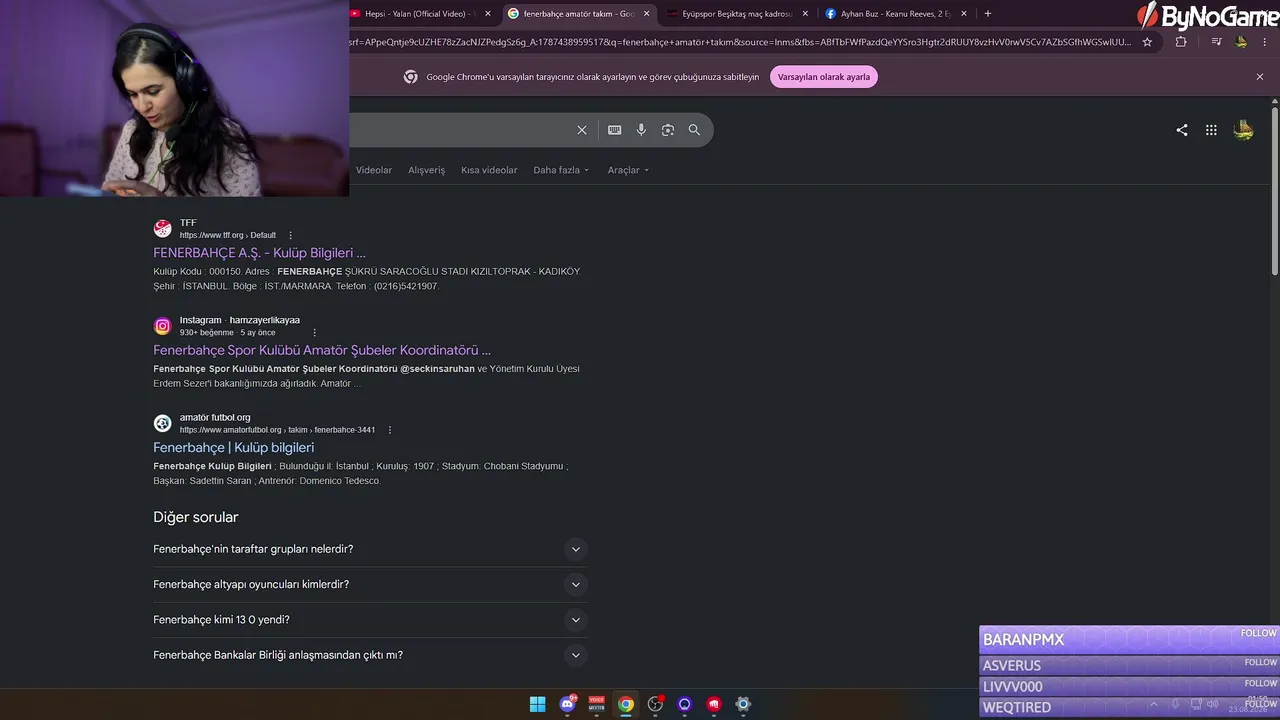The image size is (1280, 720).
Task: Open "Fenerbahçe | Kulüp bilgileri" result
Action: 233,447
